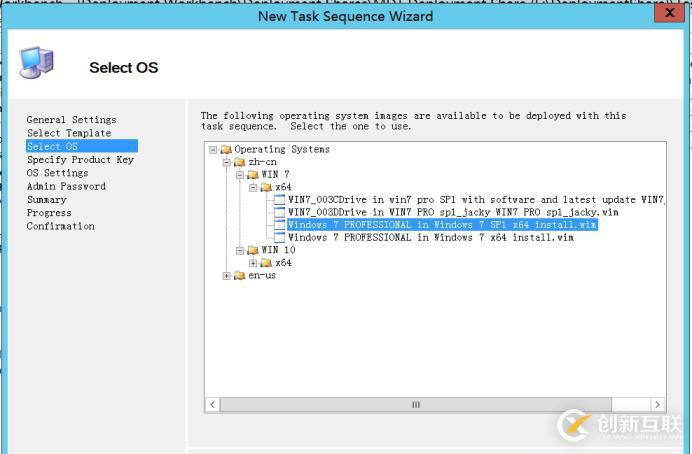692x454 pixels.
Task: Go to Admin Password wizard step
Action: 66,186
